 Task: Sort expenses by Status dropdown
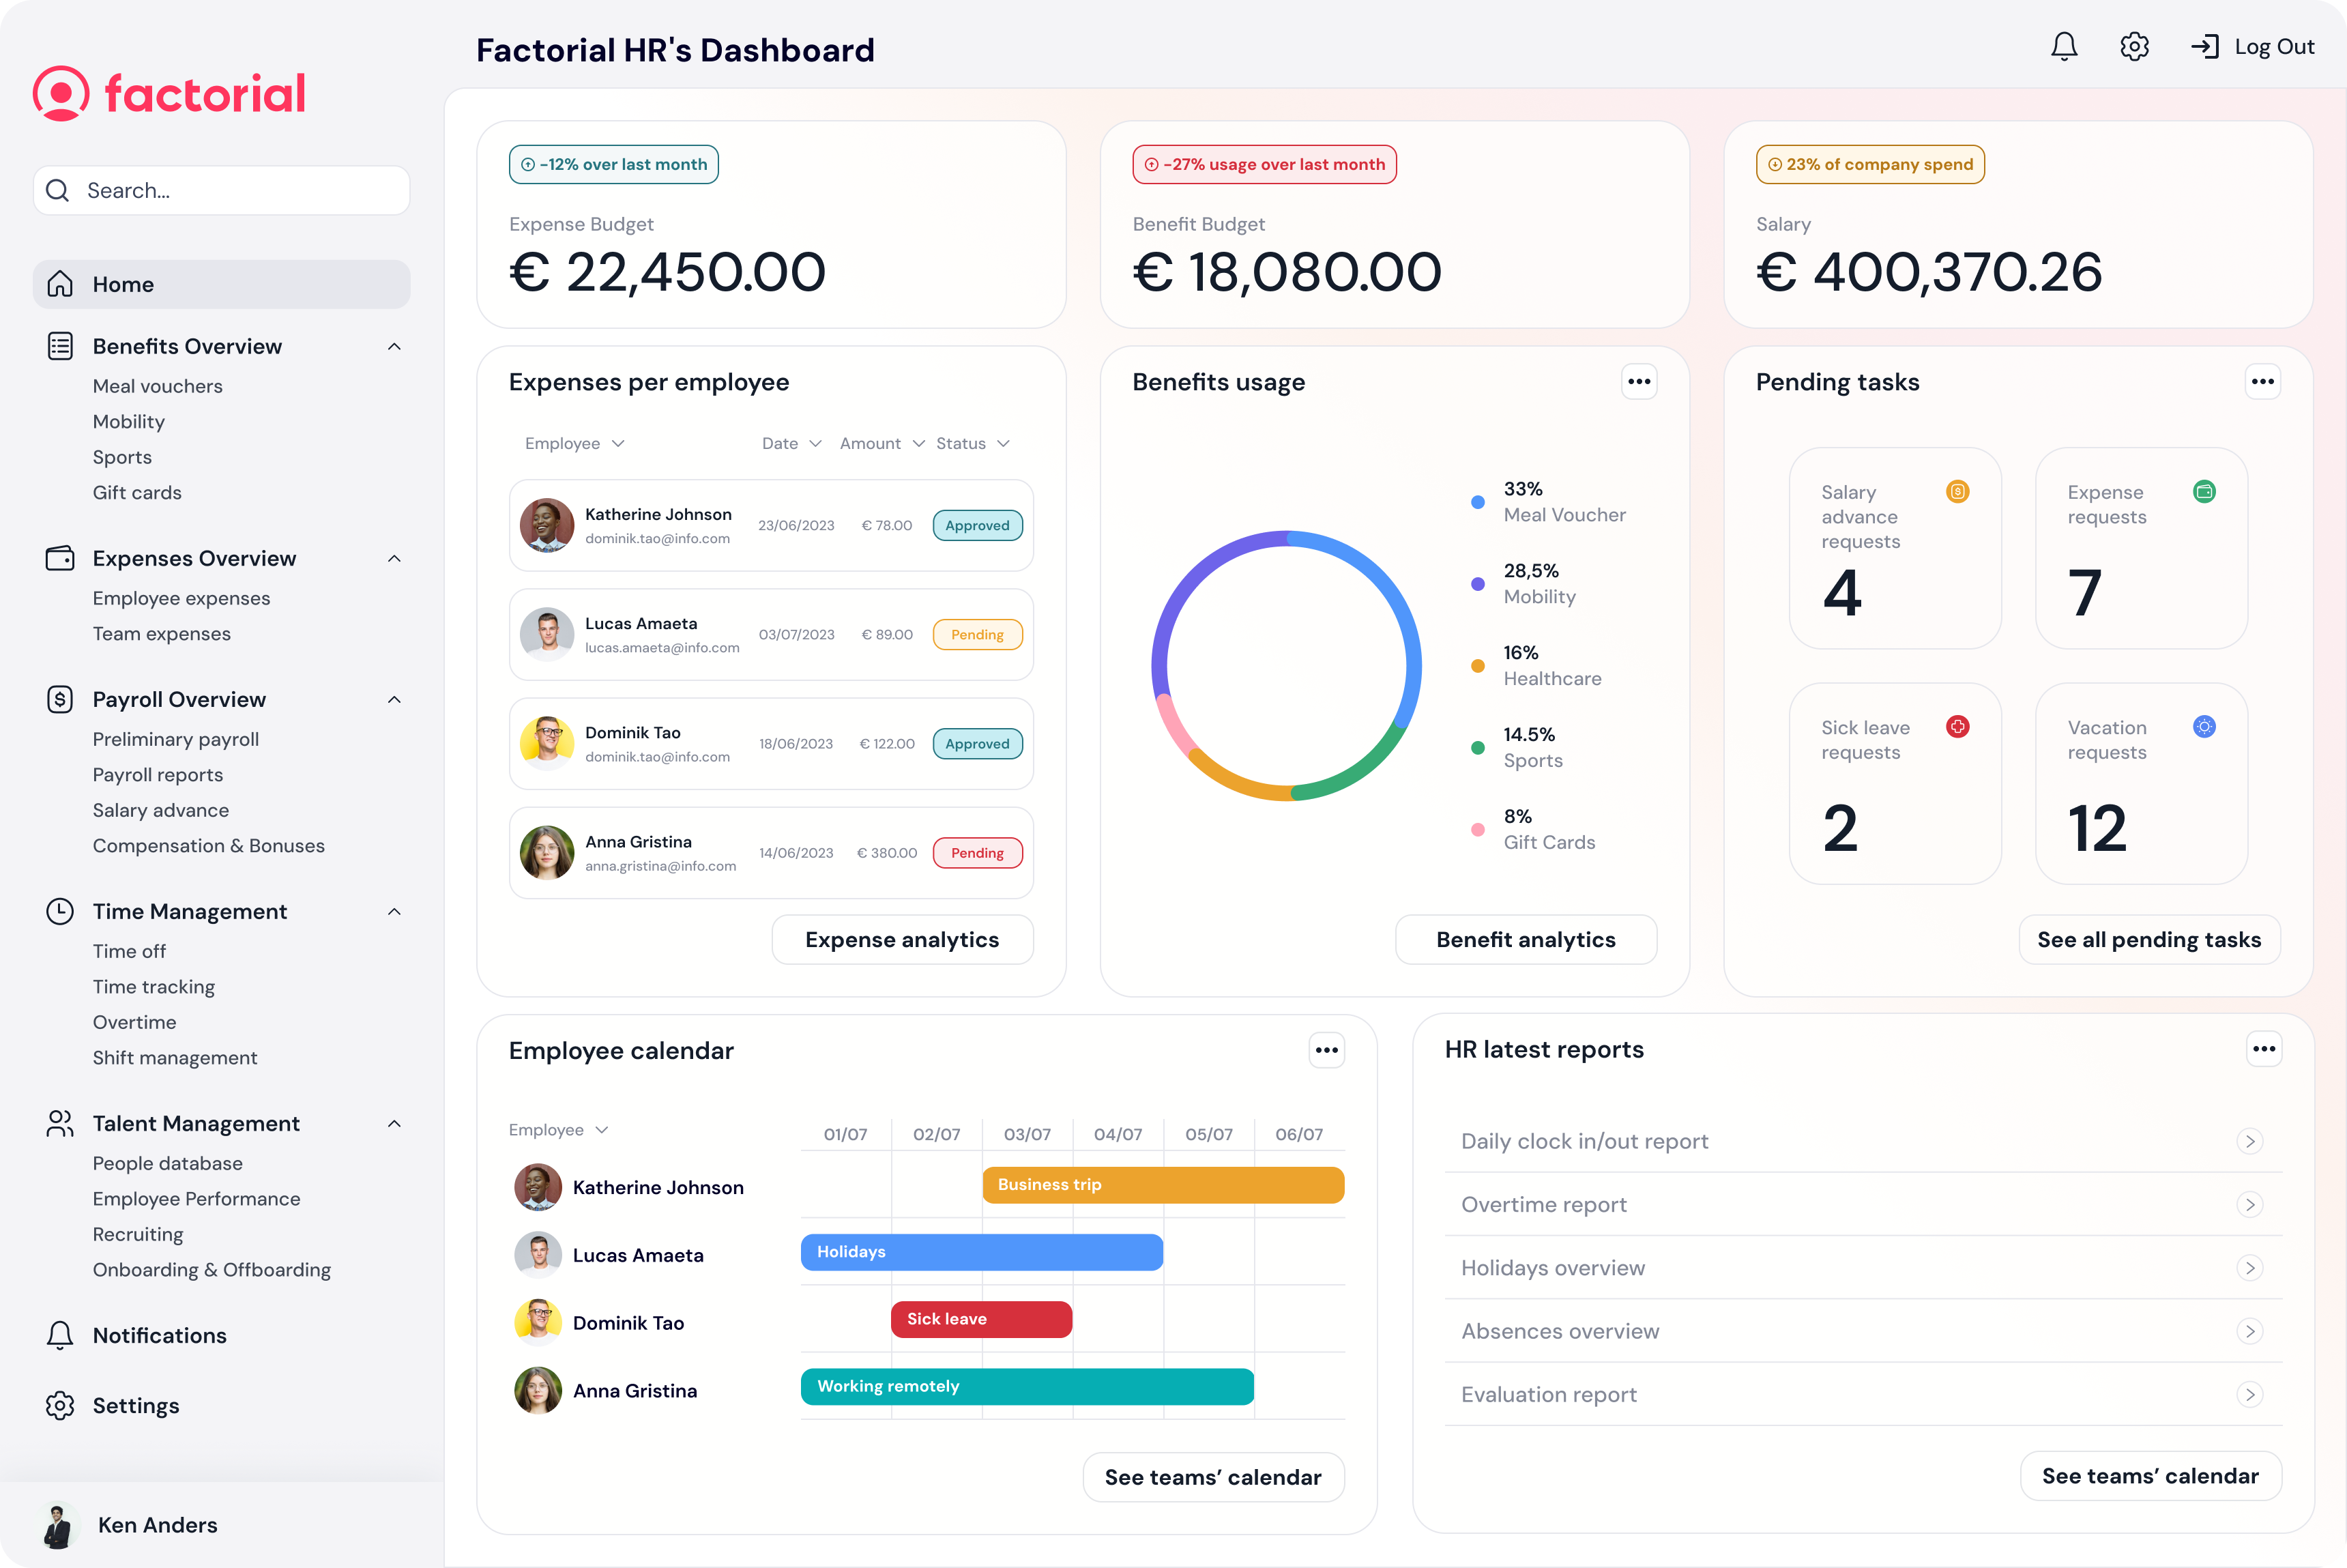pyautogui.click(x=972, y=444)
